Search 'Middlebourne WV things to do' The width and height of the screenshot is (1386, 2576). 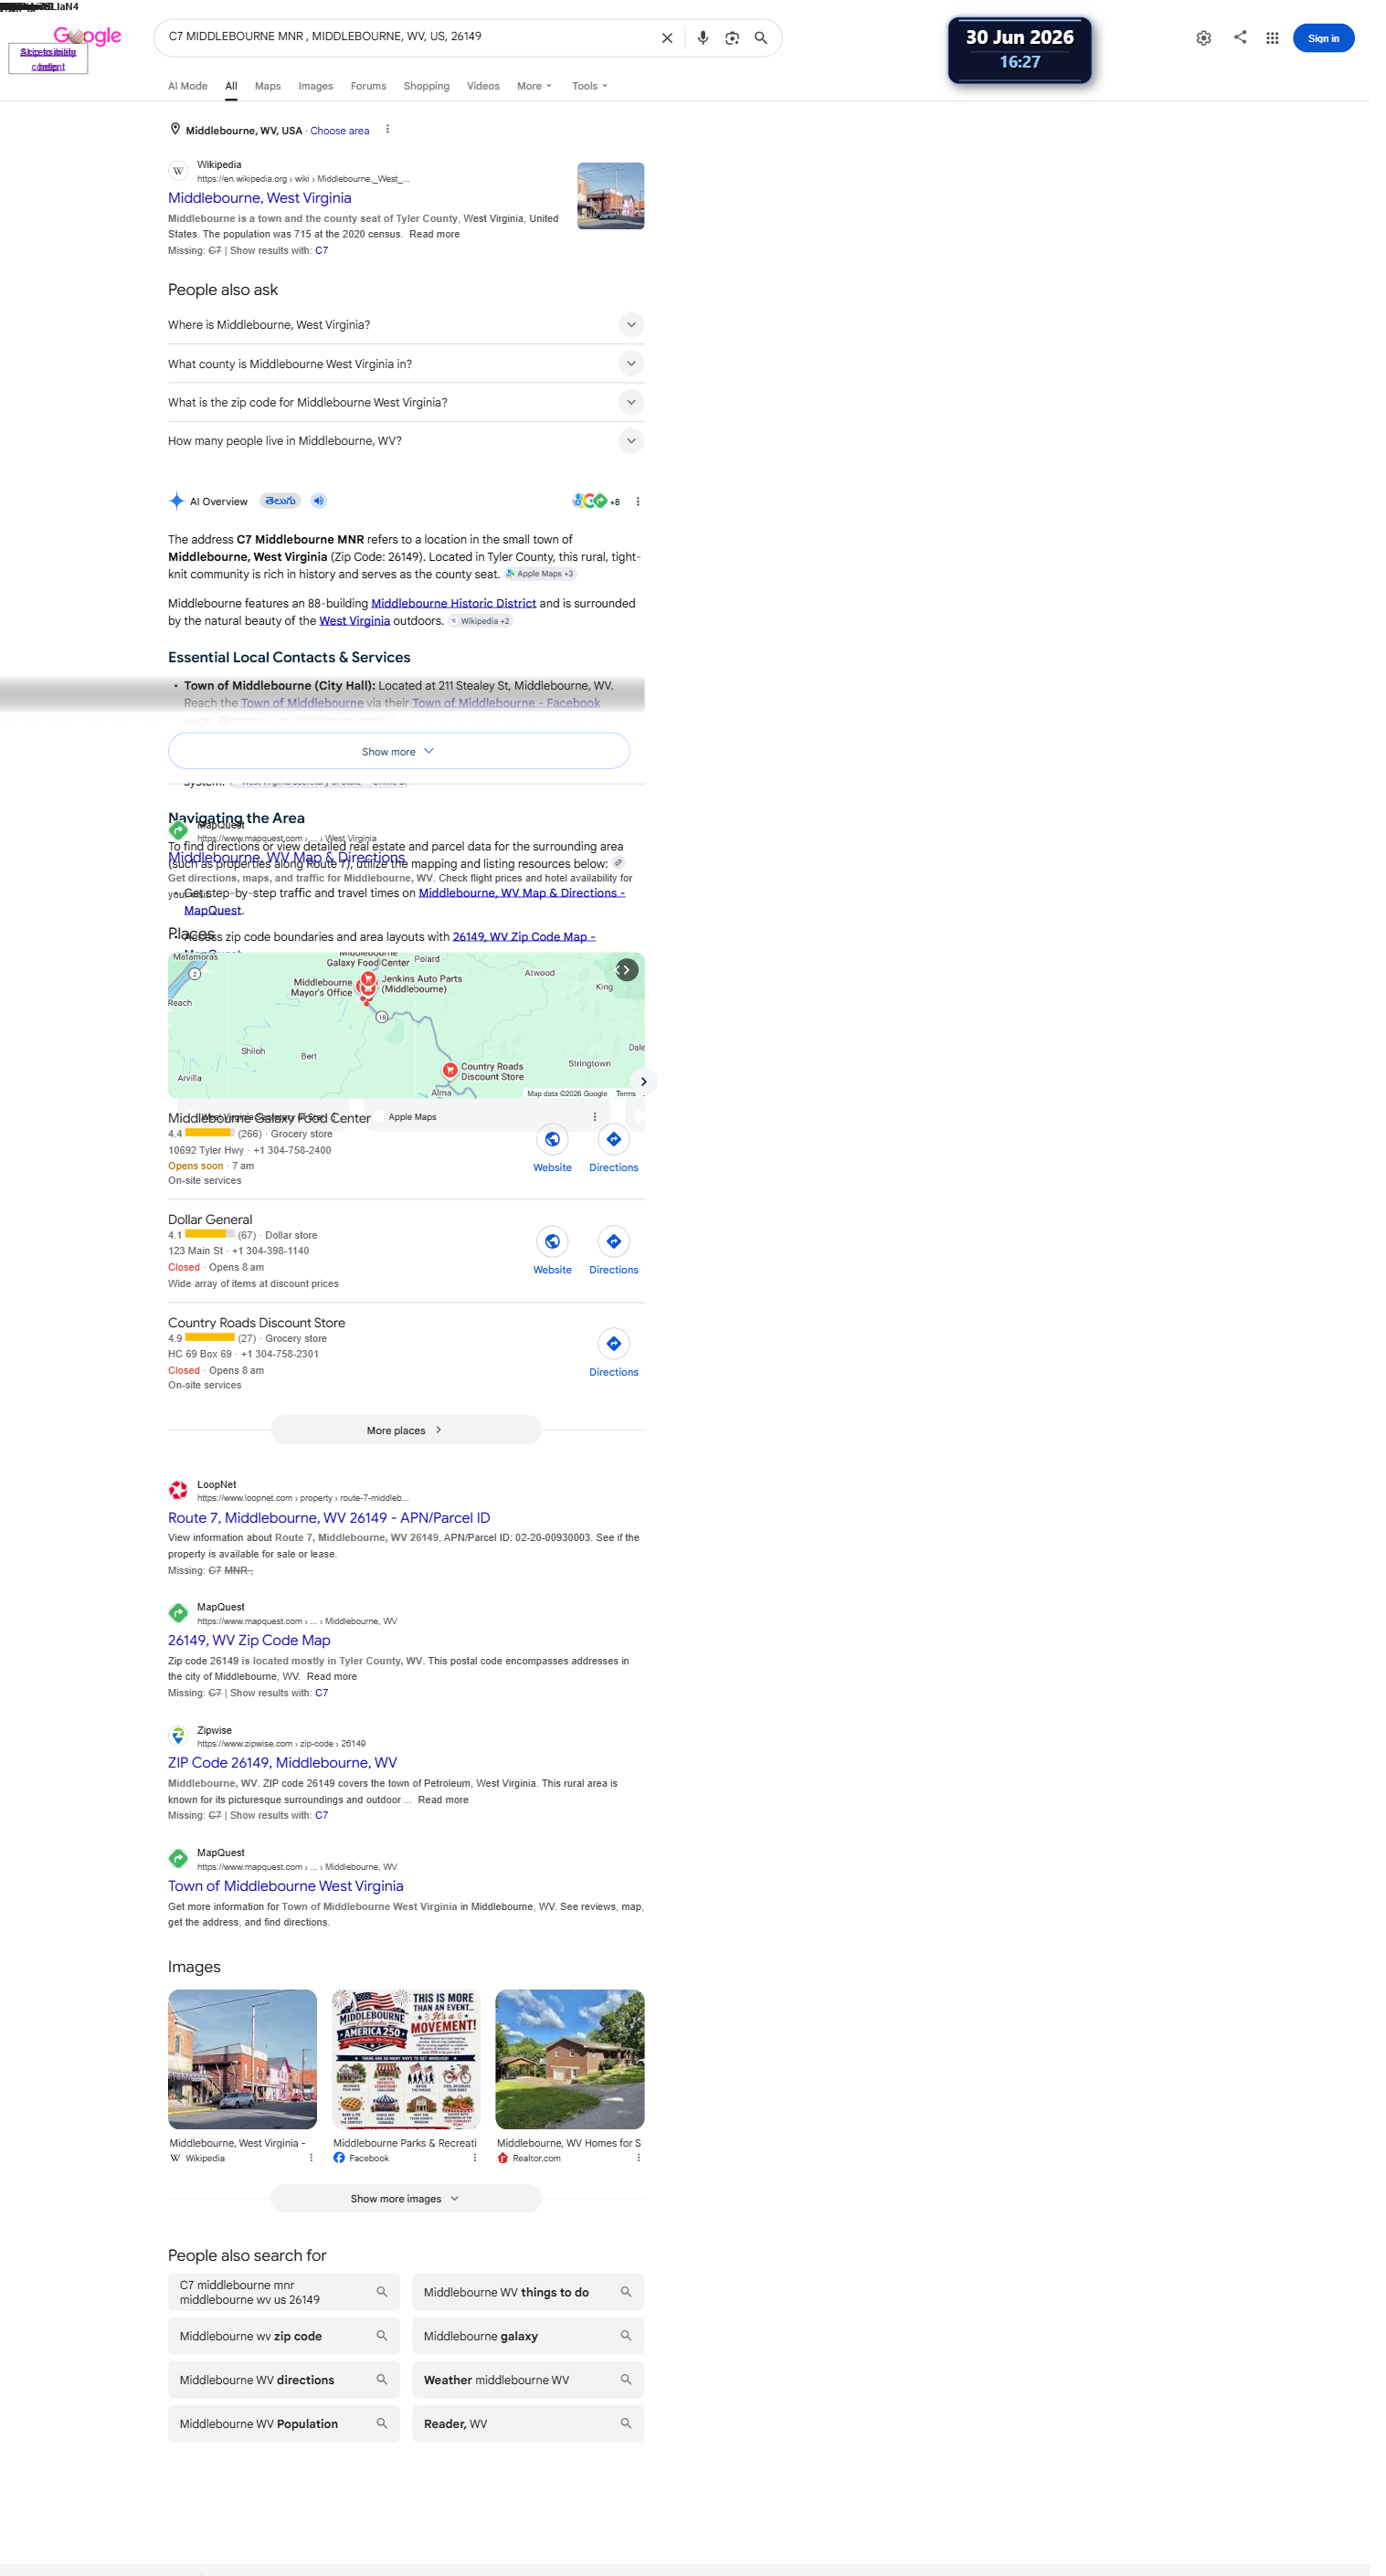(x=528, y=2292)
